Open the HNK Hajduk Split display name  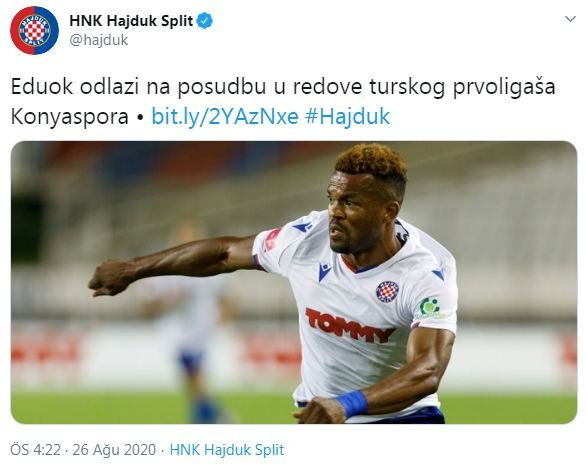coord(131,21)
